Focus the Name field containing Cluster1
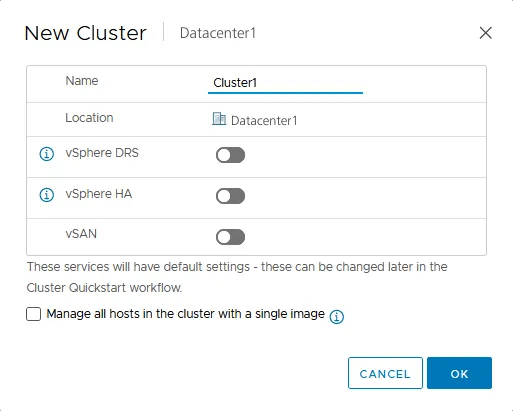Image resolution: width=513 pixels, height=411 pixels. tap(285, 83)
